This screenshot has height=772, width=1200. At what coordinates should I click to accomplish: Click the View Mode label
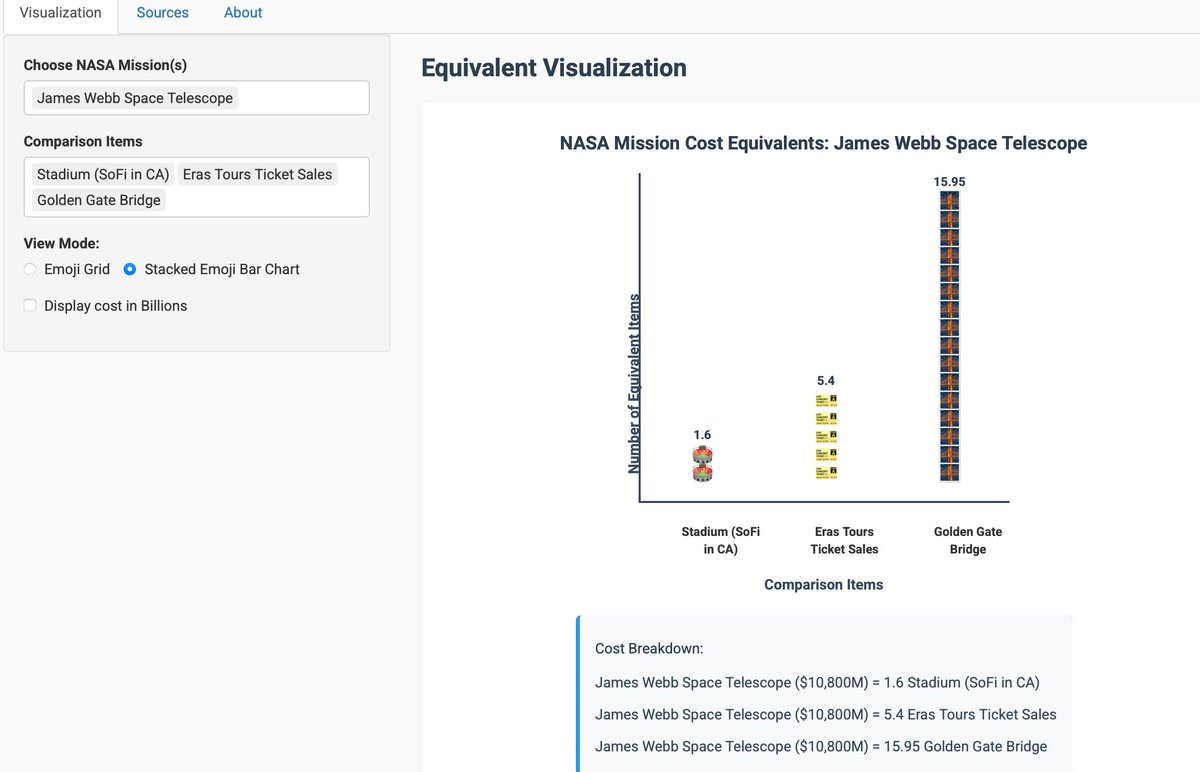(62, 243)
